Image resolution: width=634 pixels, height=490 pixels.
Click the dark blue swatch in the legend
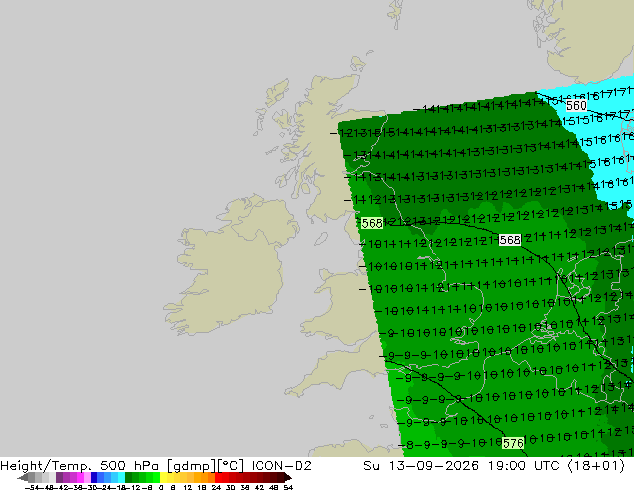point(94,477)
